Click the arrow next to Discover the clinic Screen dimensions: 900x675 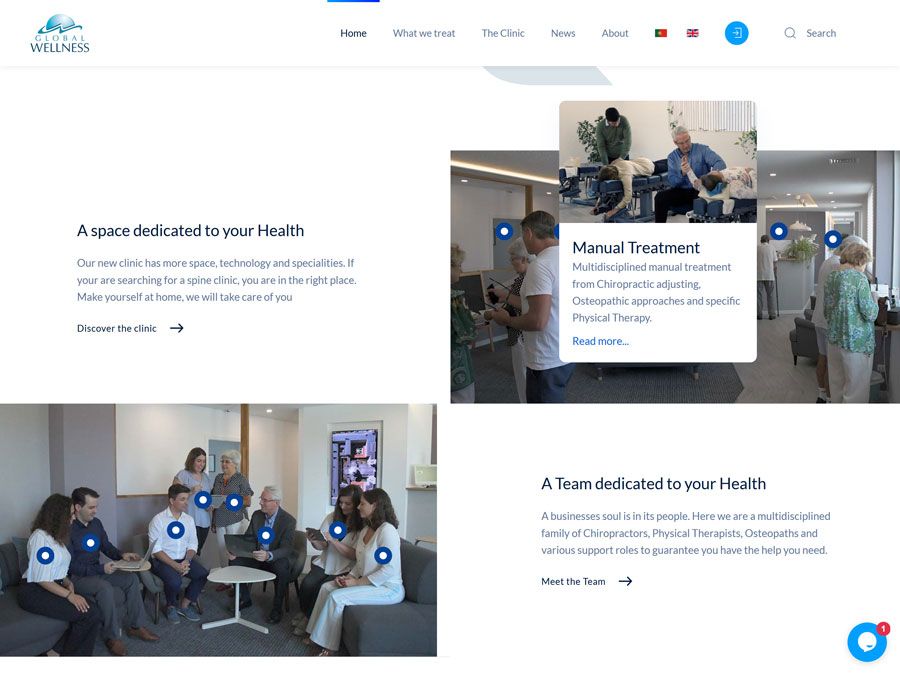pos(177,328)
